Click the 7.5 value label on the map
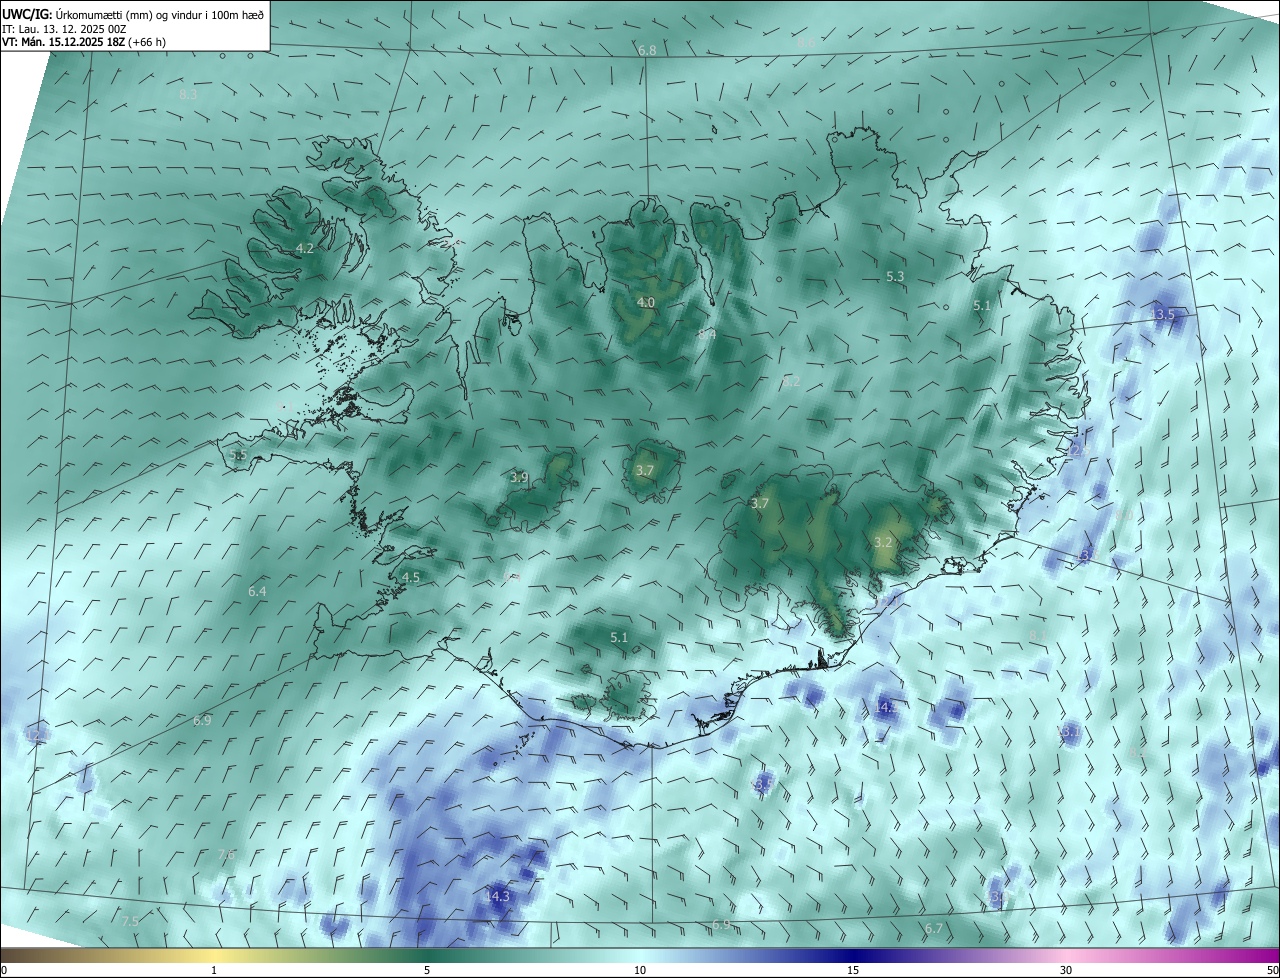Screen dimensions: 1280x978 130,920
